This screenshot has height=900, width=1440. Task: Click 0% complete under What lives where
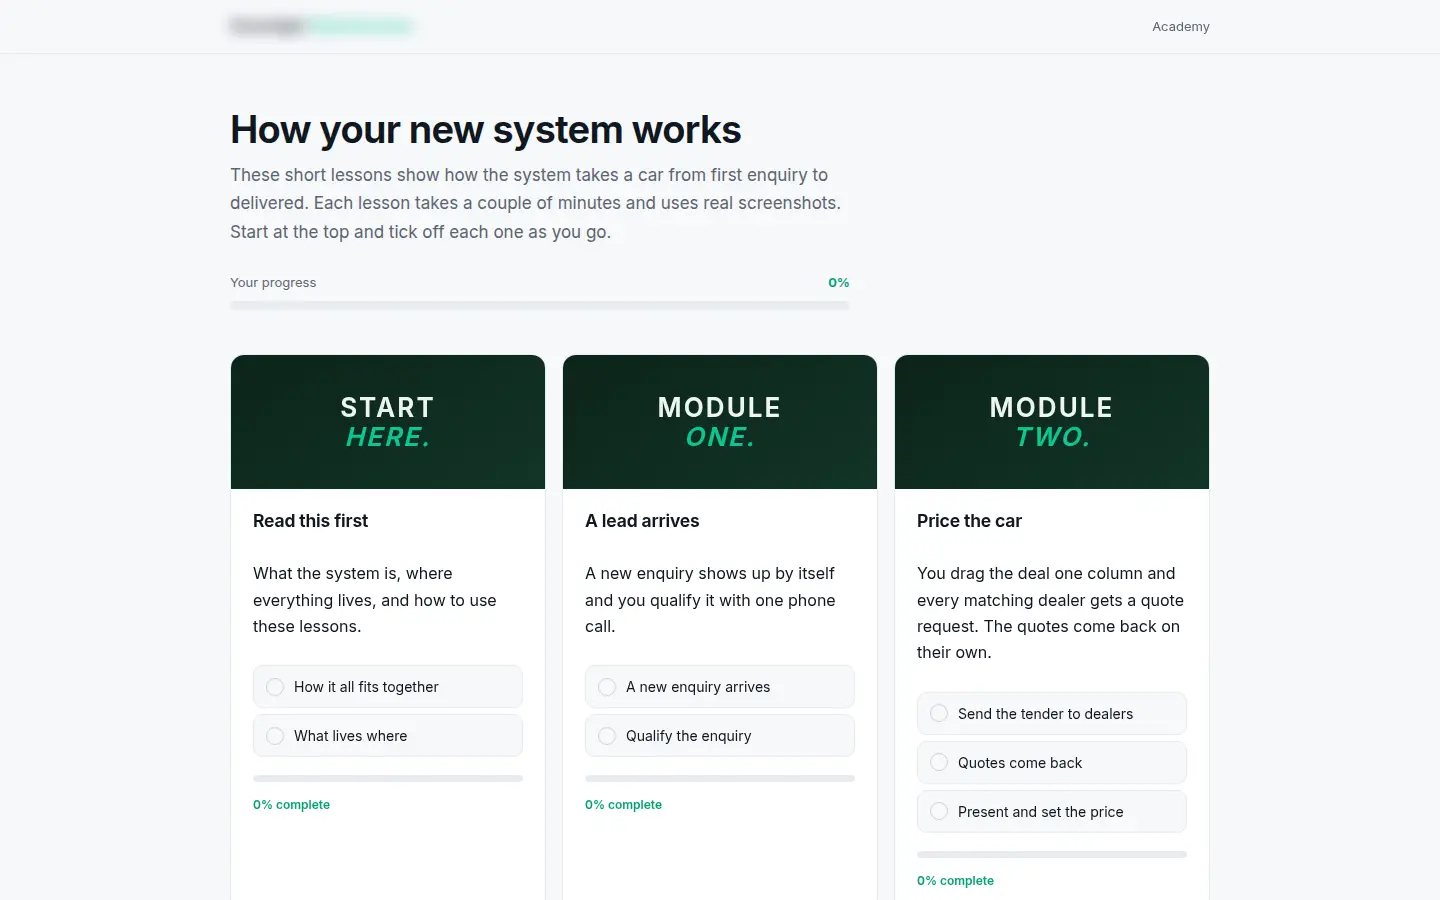pyautogui.click(x=291, y=805)
